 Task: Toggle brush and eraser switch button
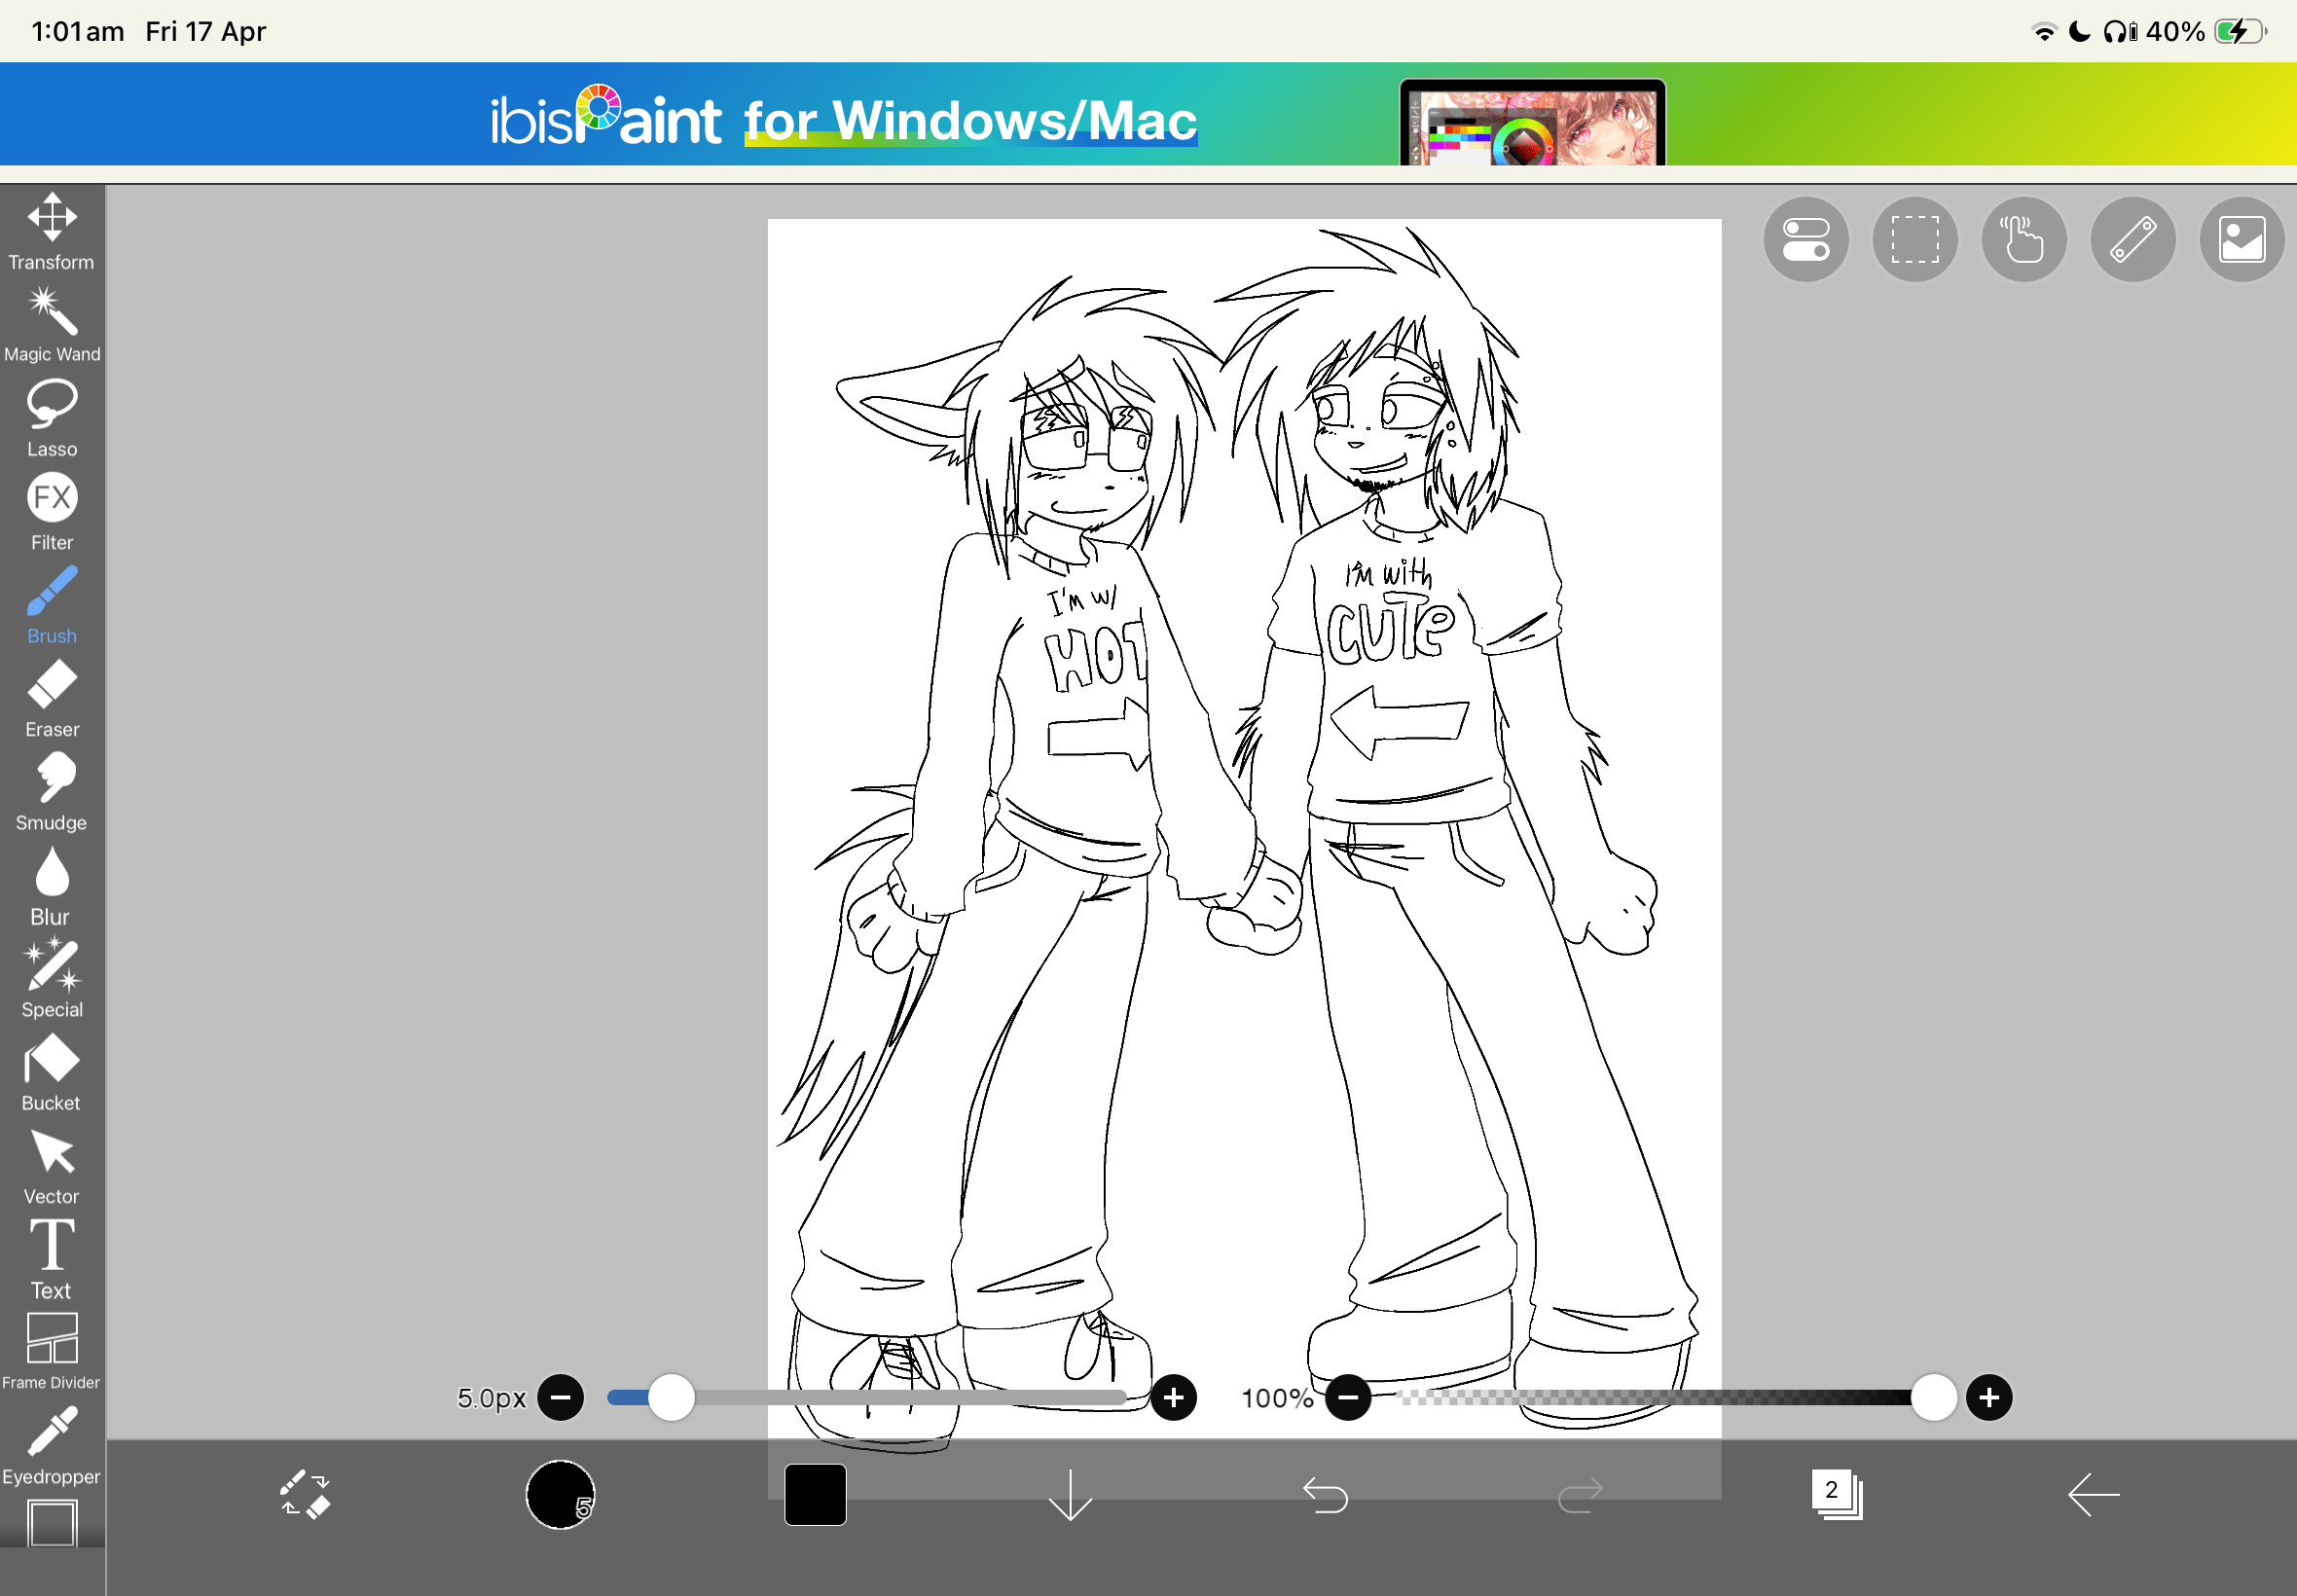pos(304,1495)
